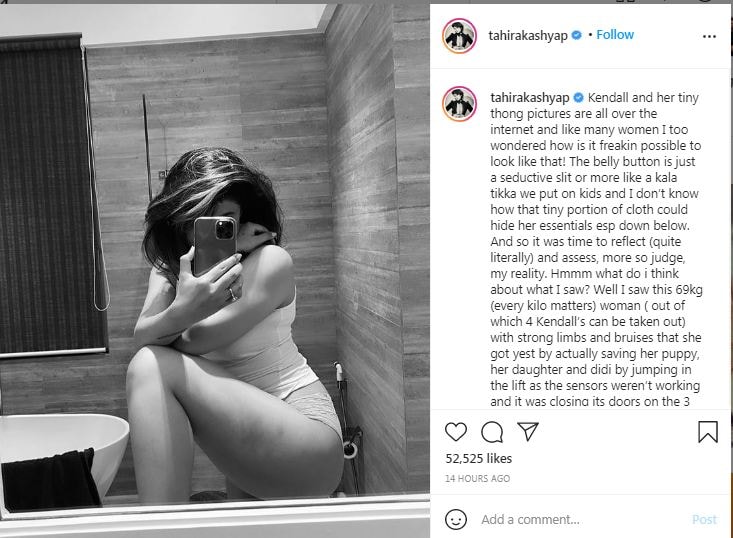Click verified badge in caption username
733x538 pixels.
pyautogui.click(x=578, y=98)
